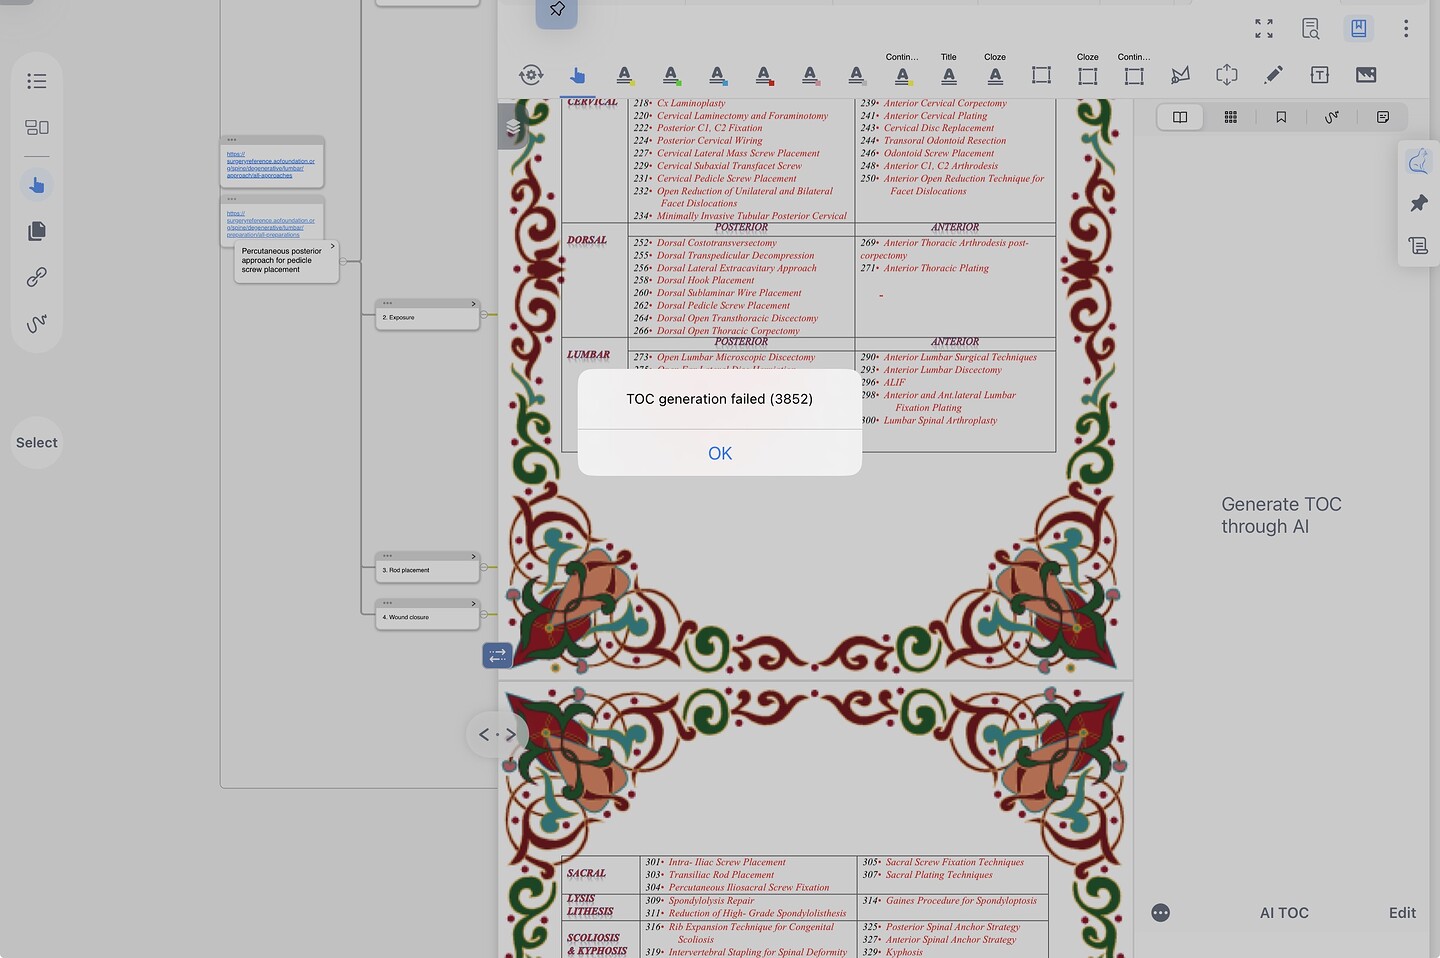Dismiss the TOC generation failed alert with OK
Image resolution: width=1440 pixels, height=958 pixels.
(720, 453)
